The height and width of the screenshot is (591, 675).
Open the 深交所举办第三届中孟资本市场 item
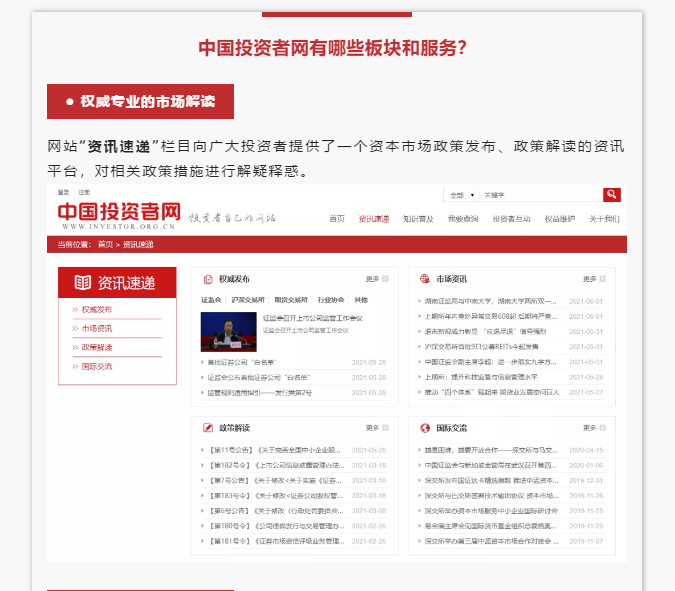coord(491,541)
